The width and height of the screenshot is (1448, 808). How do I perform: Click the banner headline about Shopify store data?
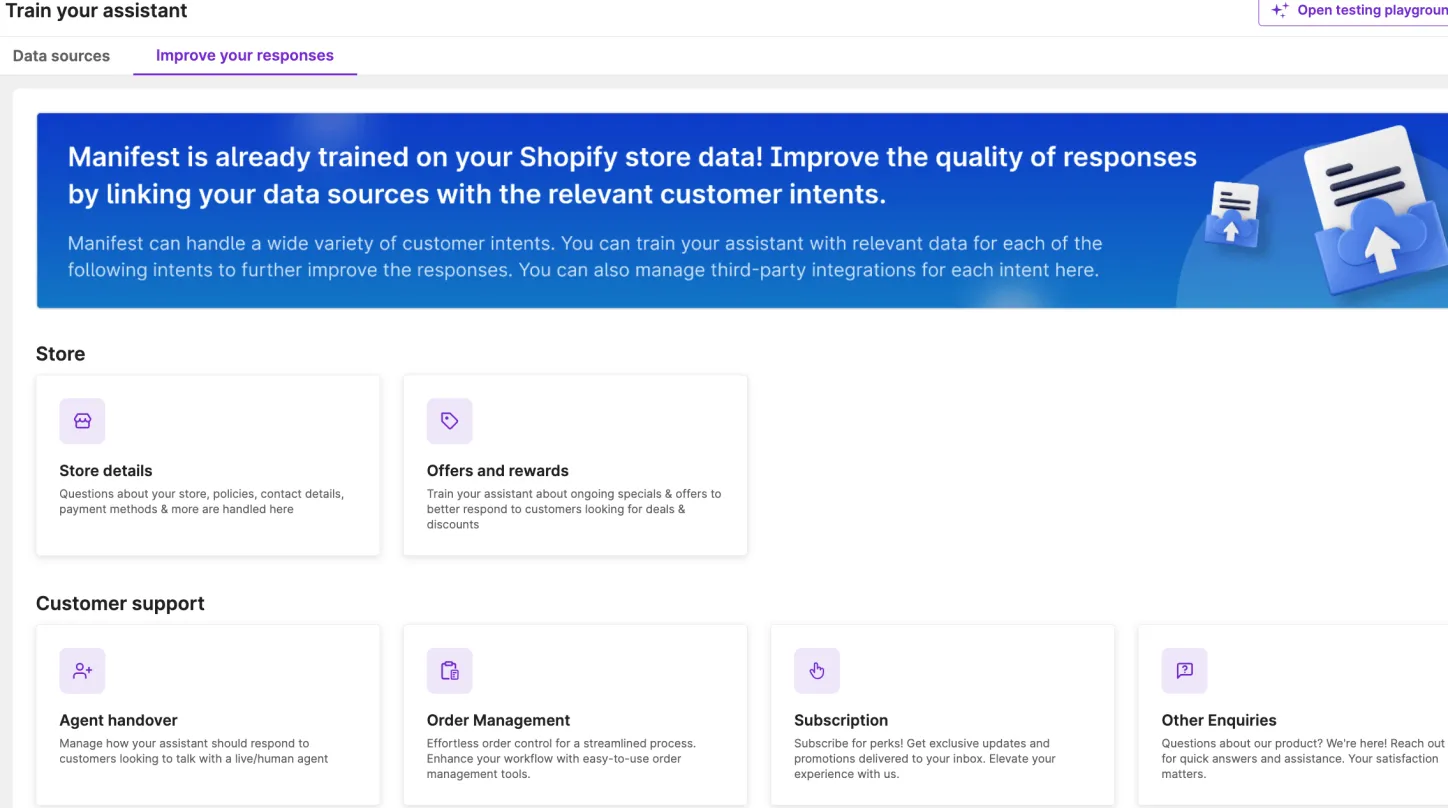[x=632, y=175]
